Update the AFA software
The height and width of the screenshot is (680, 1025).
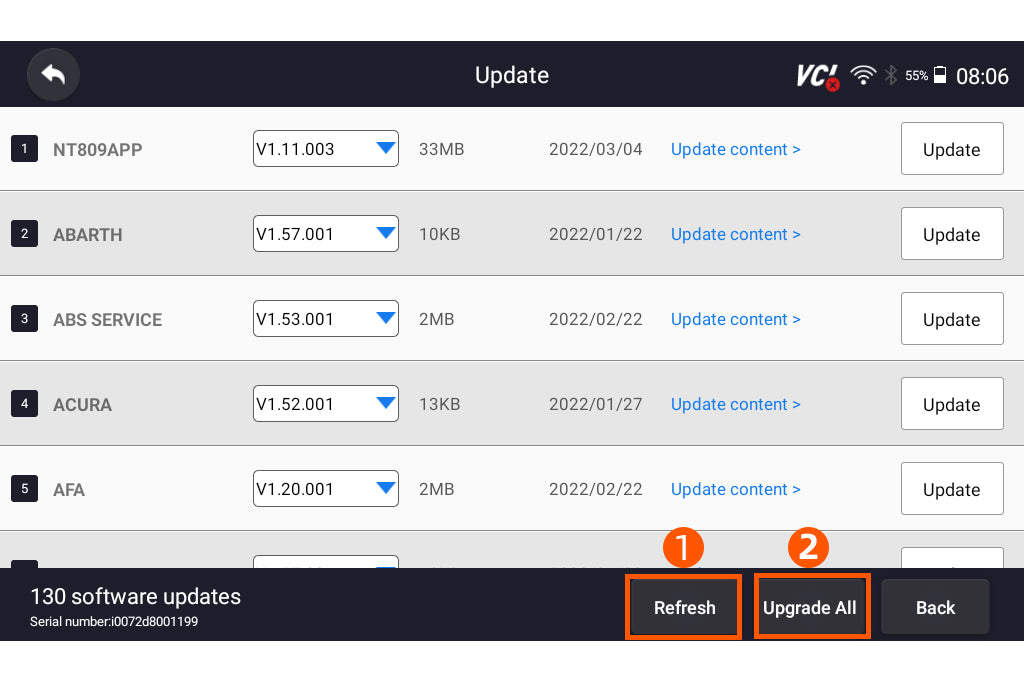952,488
